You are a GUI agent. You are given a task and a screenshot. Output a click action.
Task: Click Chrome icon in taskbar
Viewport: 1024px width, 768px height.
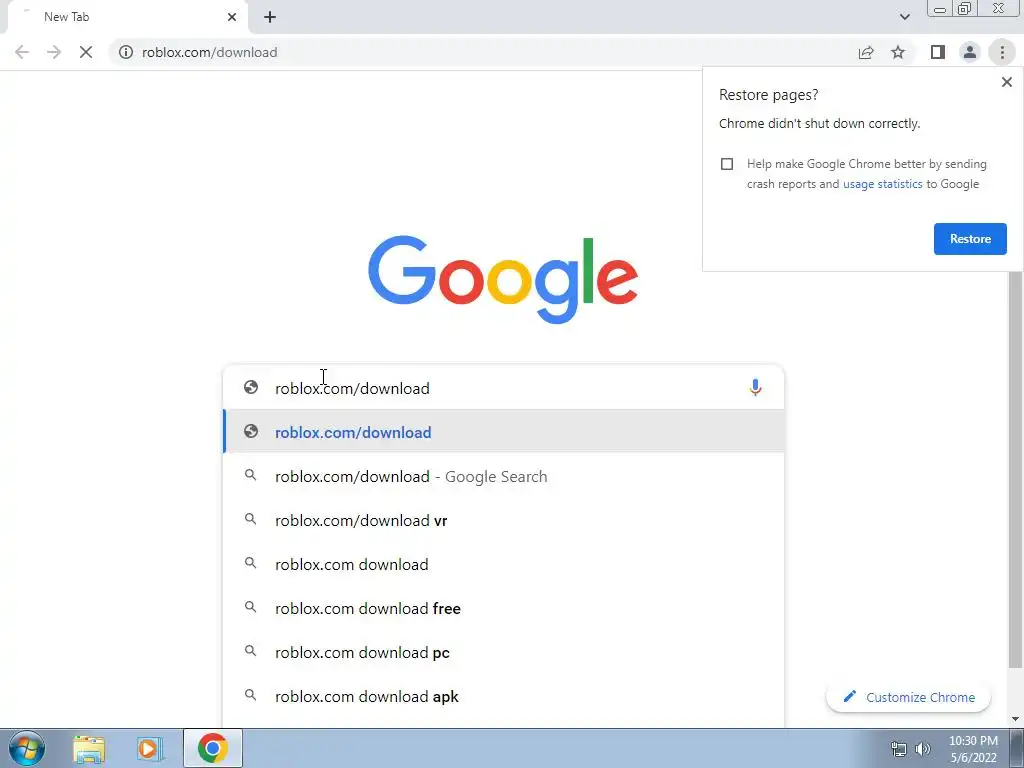[x=212, y=748]
